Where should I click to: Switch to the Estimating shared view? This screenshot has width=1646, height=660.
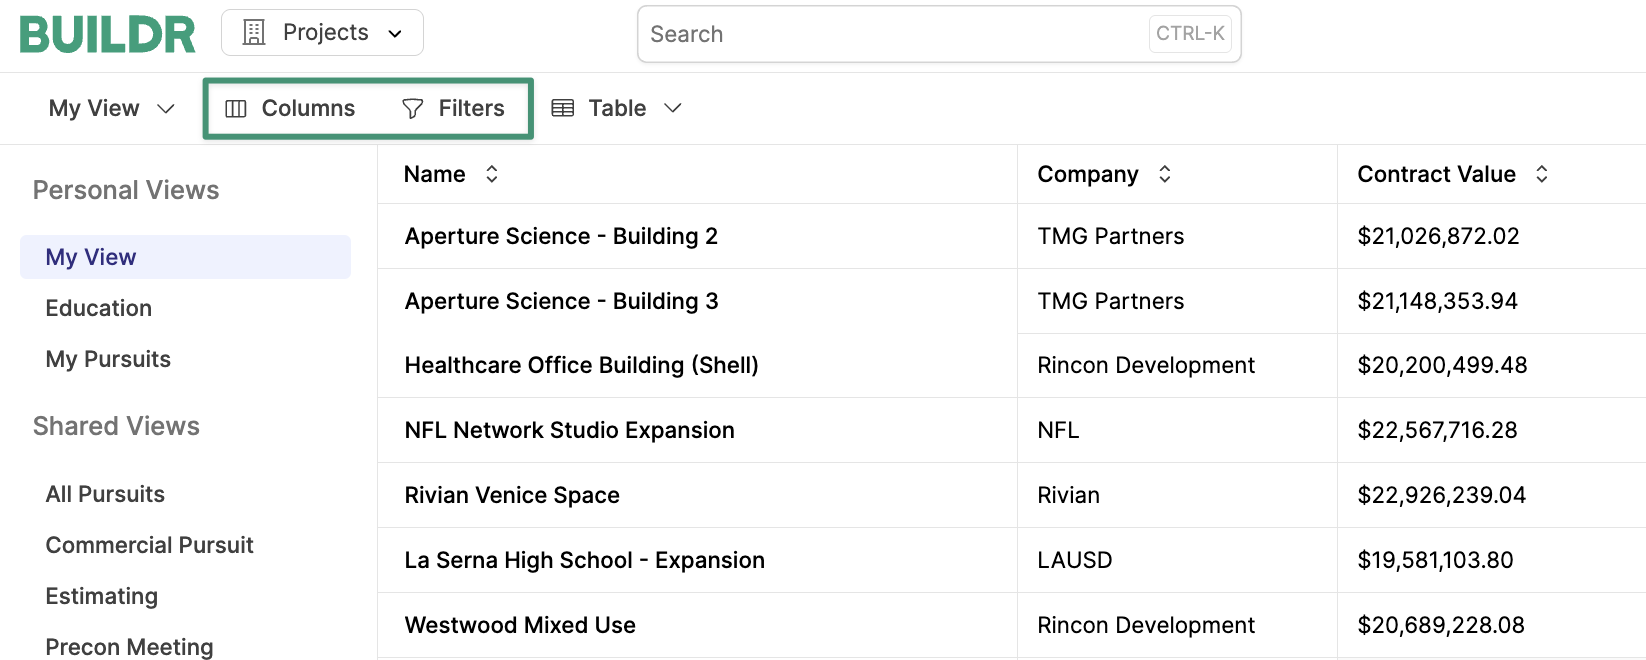[102, 596]
